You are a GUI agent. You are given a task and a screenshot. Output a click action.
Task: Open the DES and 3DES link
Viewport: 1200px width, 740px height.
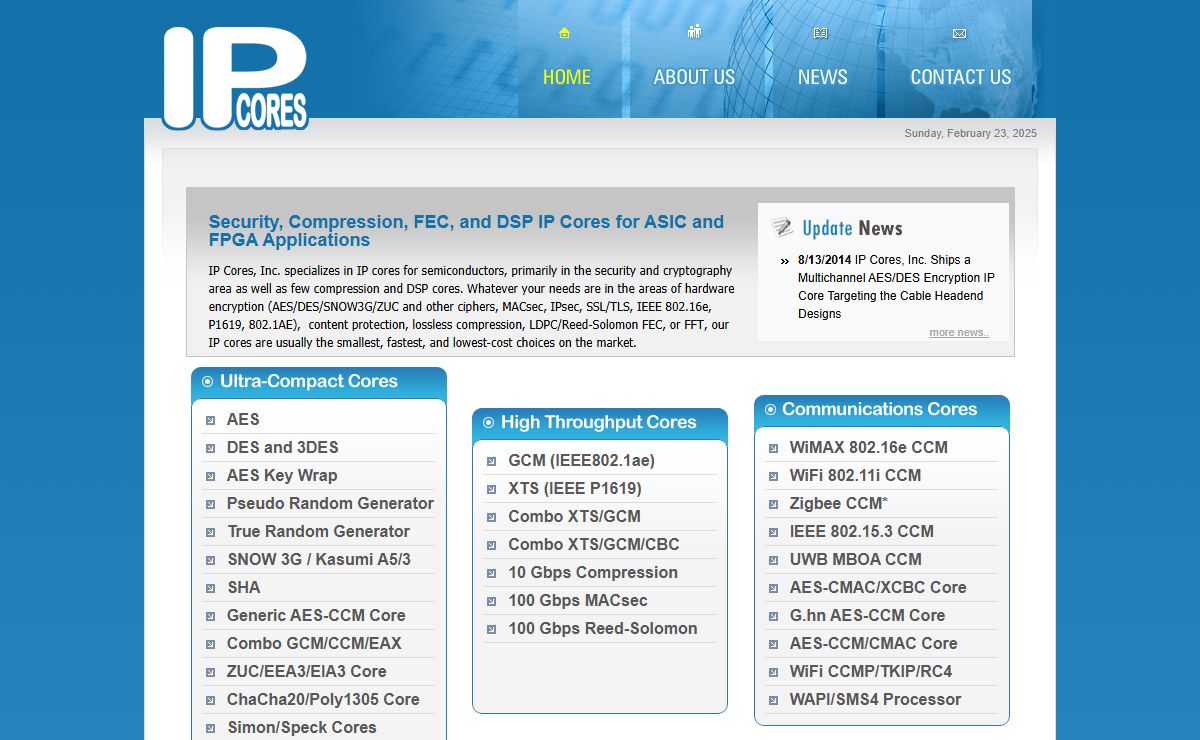coord(283,447)
